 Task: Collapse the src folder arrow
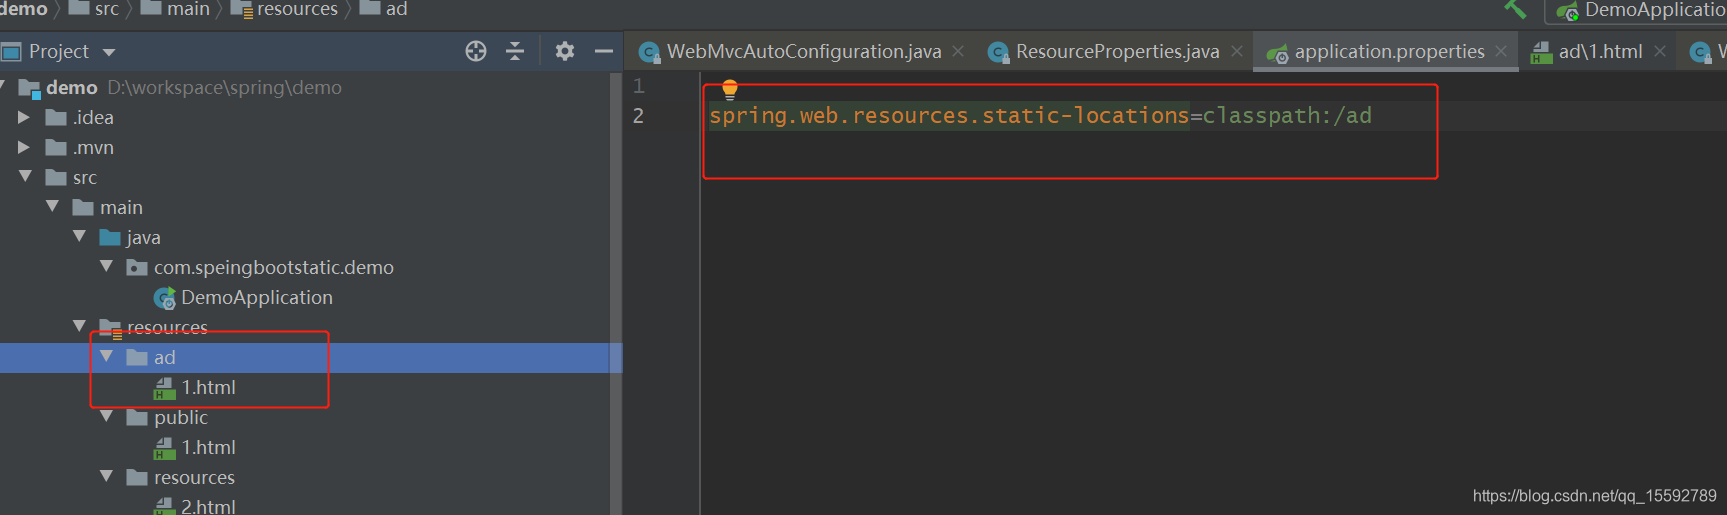pos(25,176)
